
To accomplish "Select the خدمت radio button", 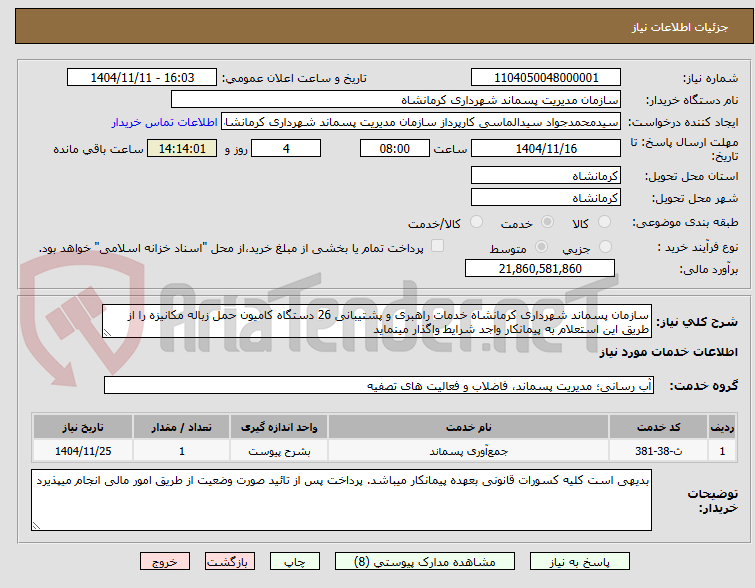I will coord(547,222).
